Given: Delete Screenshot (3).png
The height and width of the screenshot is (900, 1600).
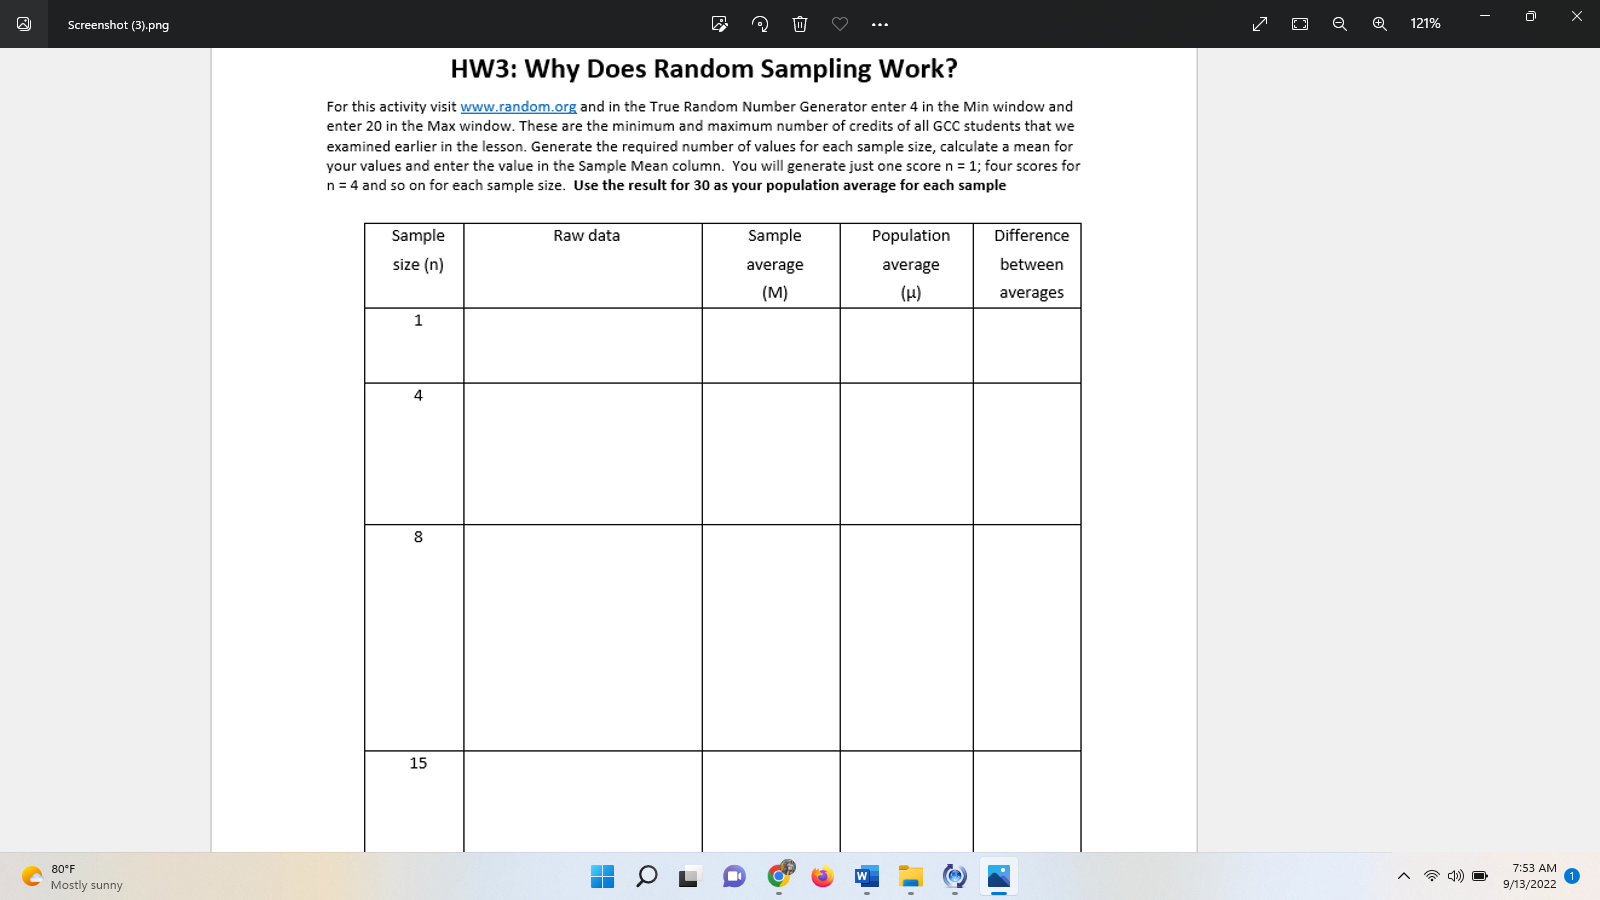Looking at the screenshot, I should pyautogui.click(x=799, y=23).
